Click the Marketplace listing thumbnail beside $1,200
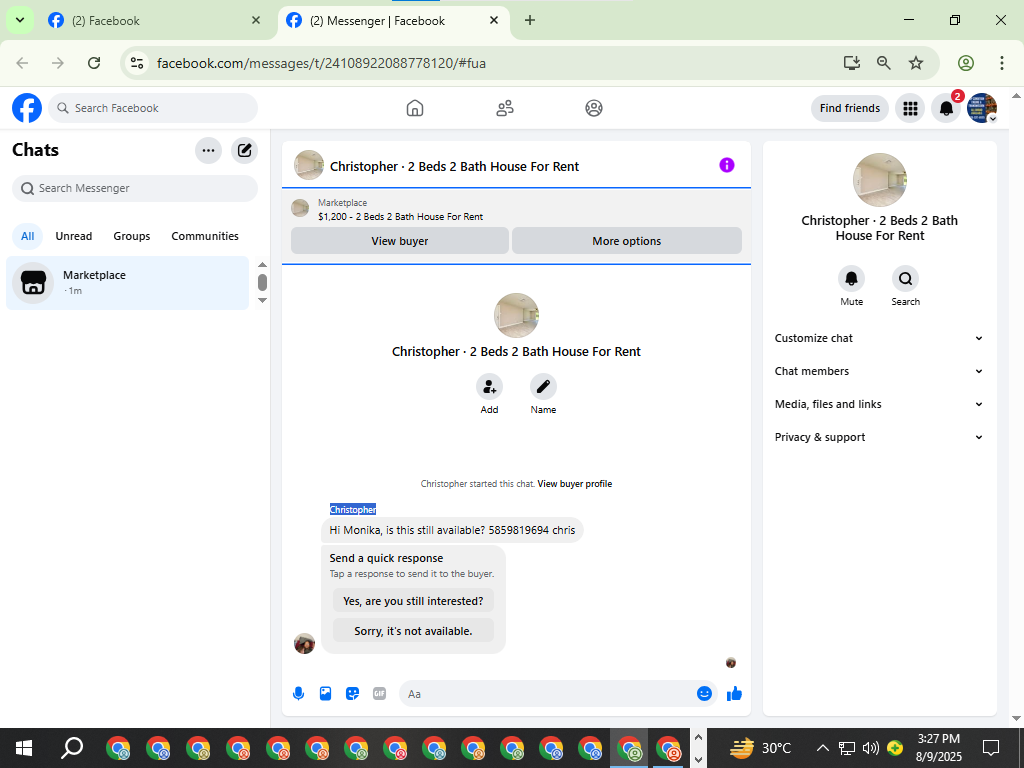The height and width of the screenshot is (768, 1024). 300,208
